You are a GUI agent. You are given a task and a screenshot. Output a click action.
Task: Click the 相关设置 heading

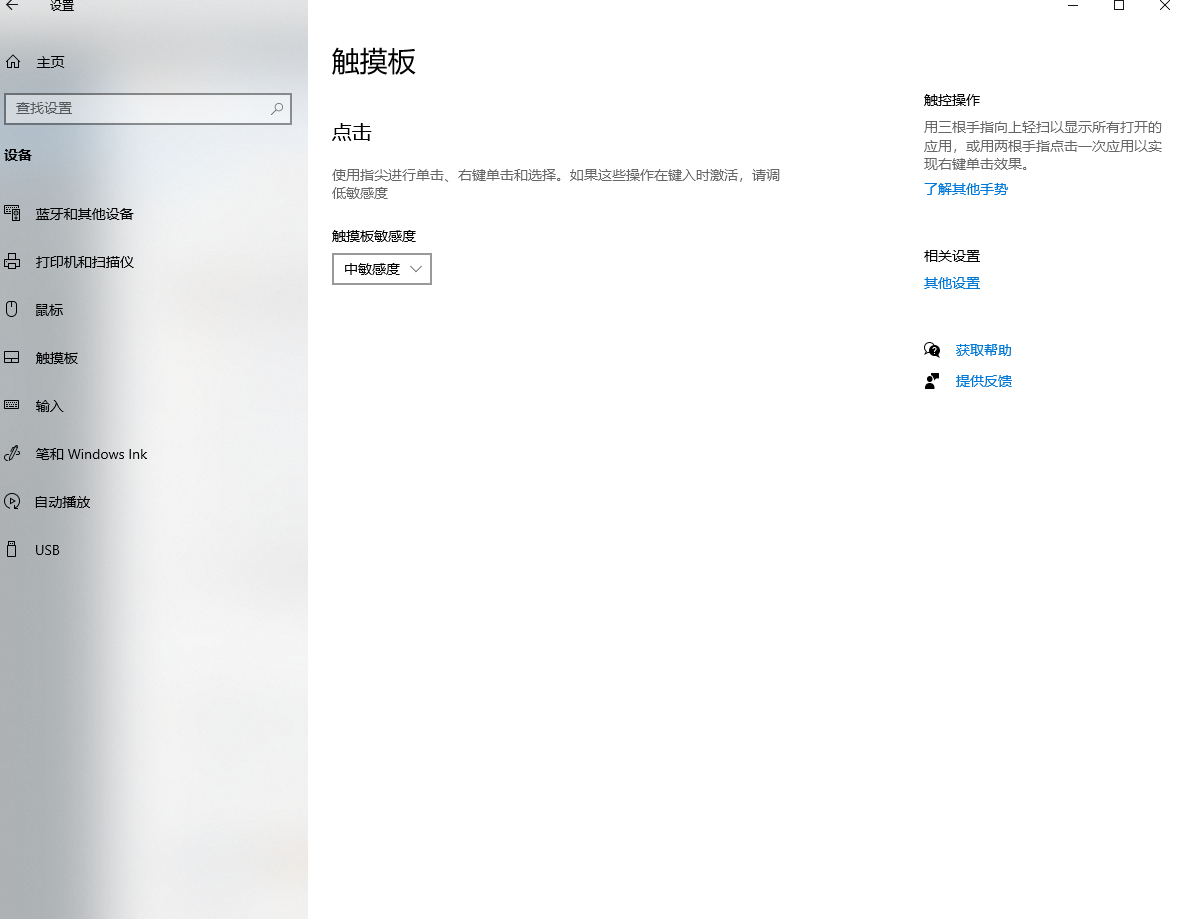point(952,257)
